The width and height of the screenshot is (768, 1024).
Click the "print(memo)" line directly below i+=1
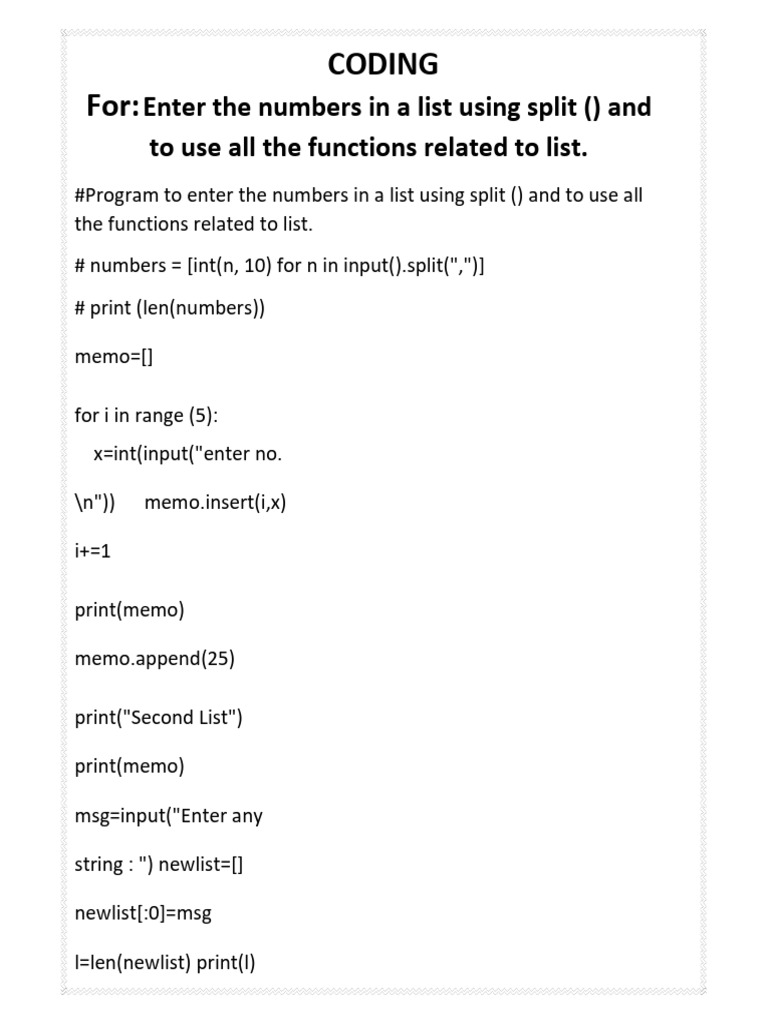pos(129,610)
